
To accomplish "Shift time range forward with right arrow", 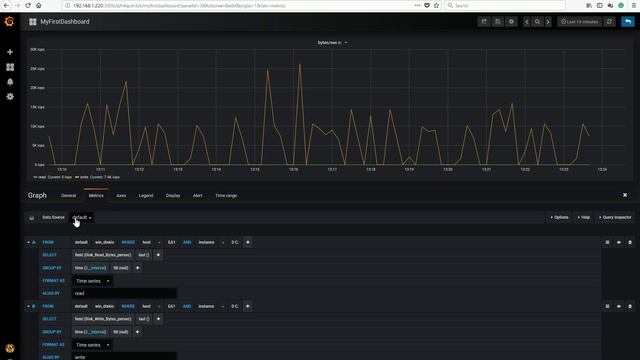I will click(x=548, y=22).
